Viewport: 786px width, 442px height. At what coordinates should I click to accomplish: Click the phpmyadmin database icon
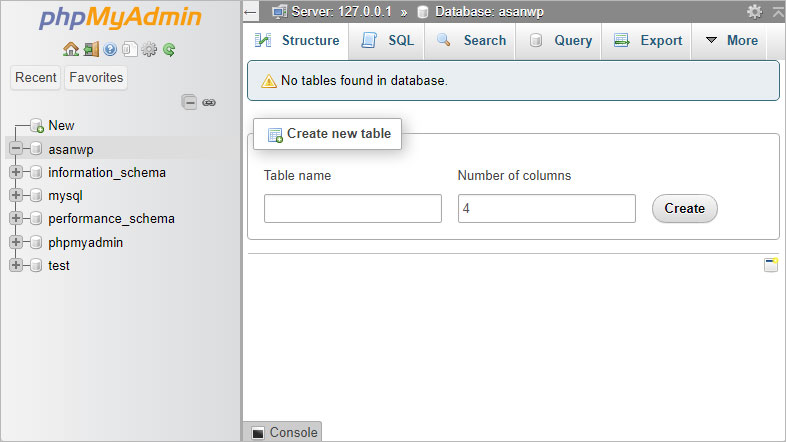point(36,242)
